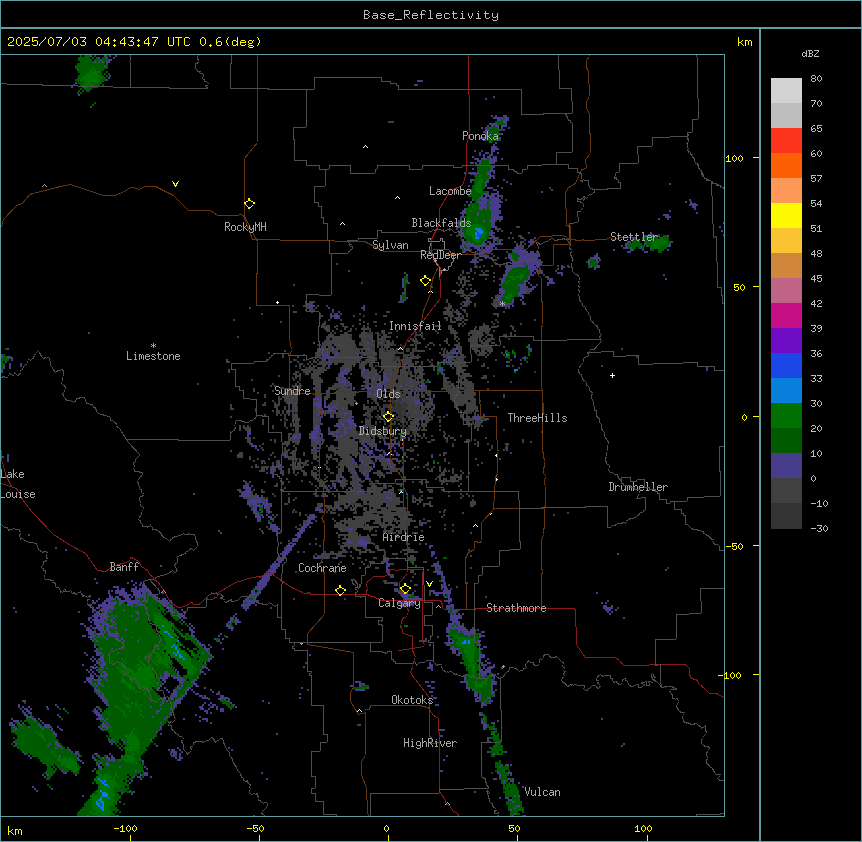862x842 pixels.
Task: Click the HighRiver city label
Action: tap(430, 743)
